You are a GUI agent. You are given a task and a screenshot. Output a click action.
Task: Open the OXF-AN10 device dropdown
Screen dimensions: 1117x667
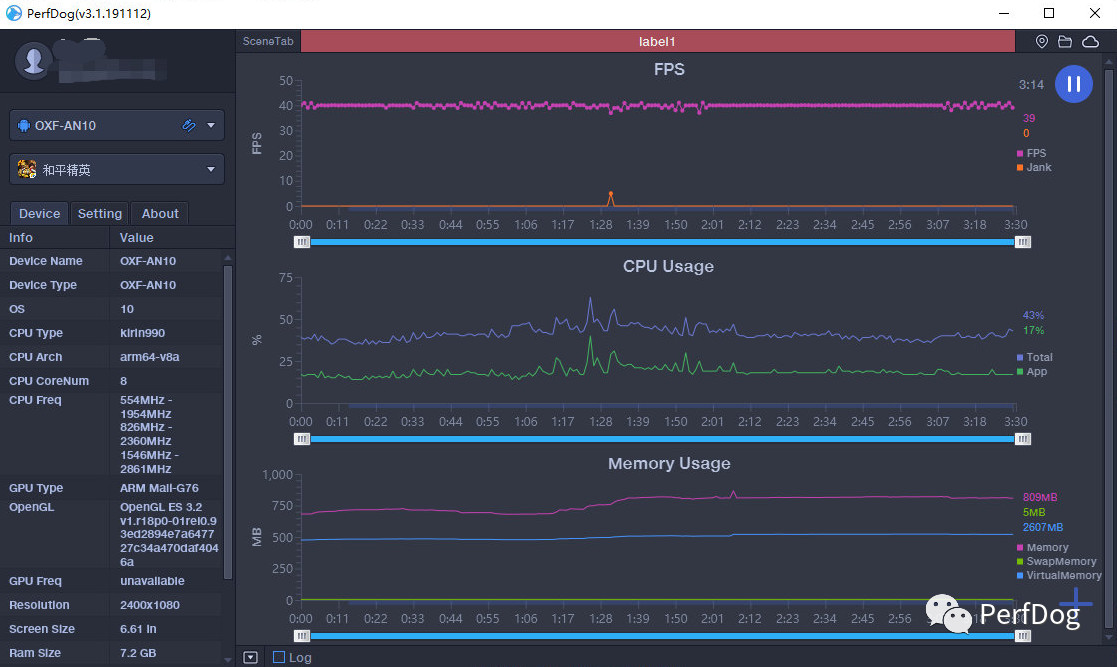pos(211,126)
